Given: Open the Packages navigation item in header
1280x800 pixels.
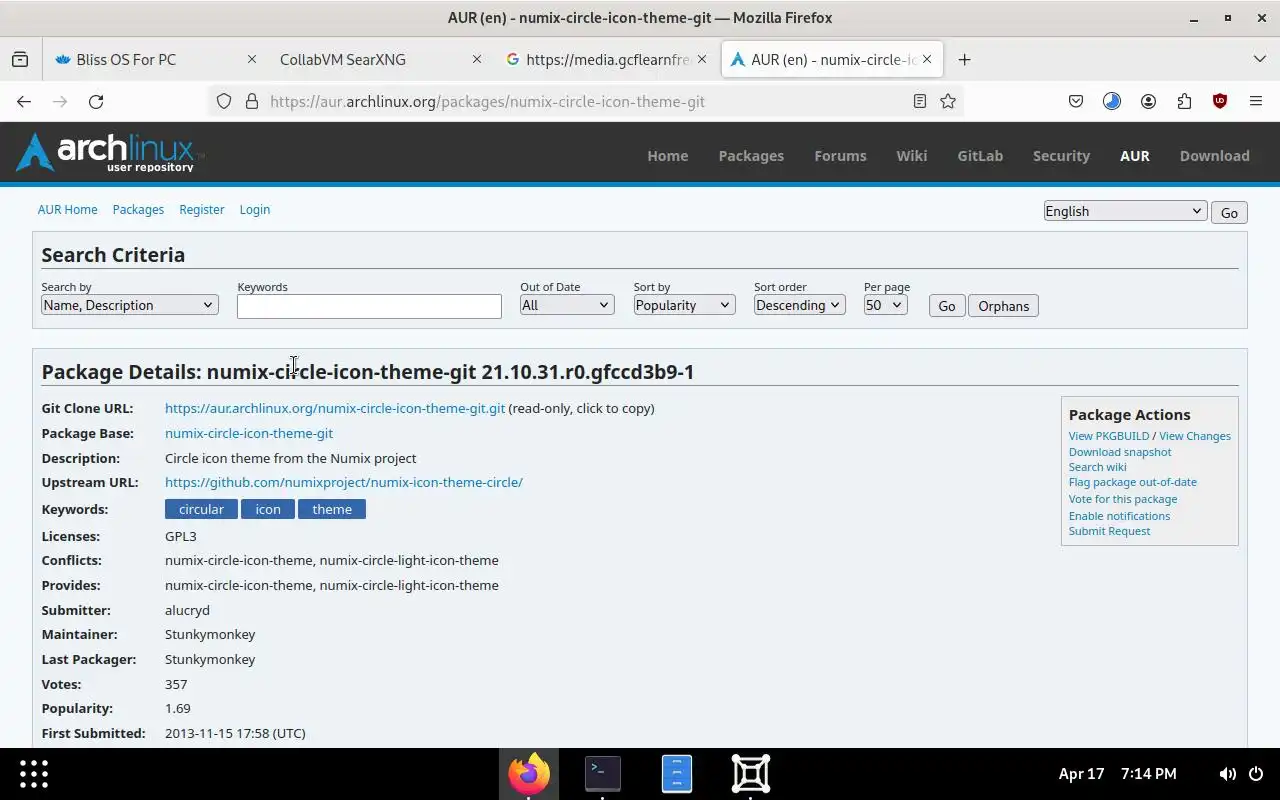Looking at the screenshot, I should pos(751,156).
